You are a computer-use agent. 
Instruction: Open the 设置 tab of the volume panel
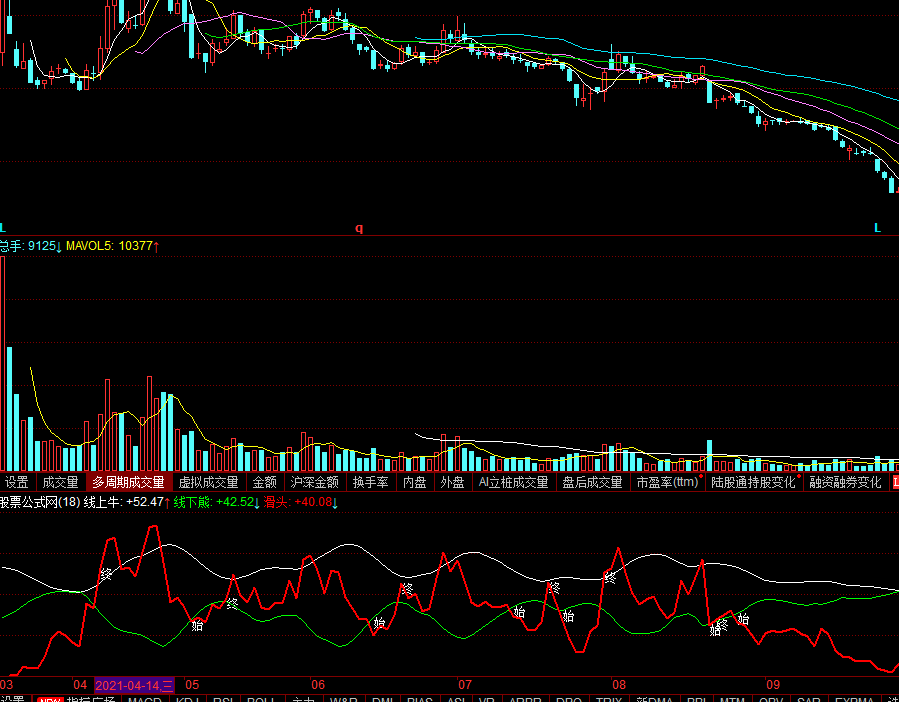[x=17, y=482]
